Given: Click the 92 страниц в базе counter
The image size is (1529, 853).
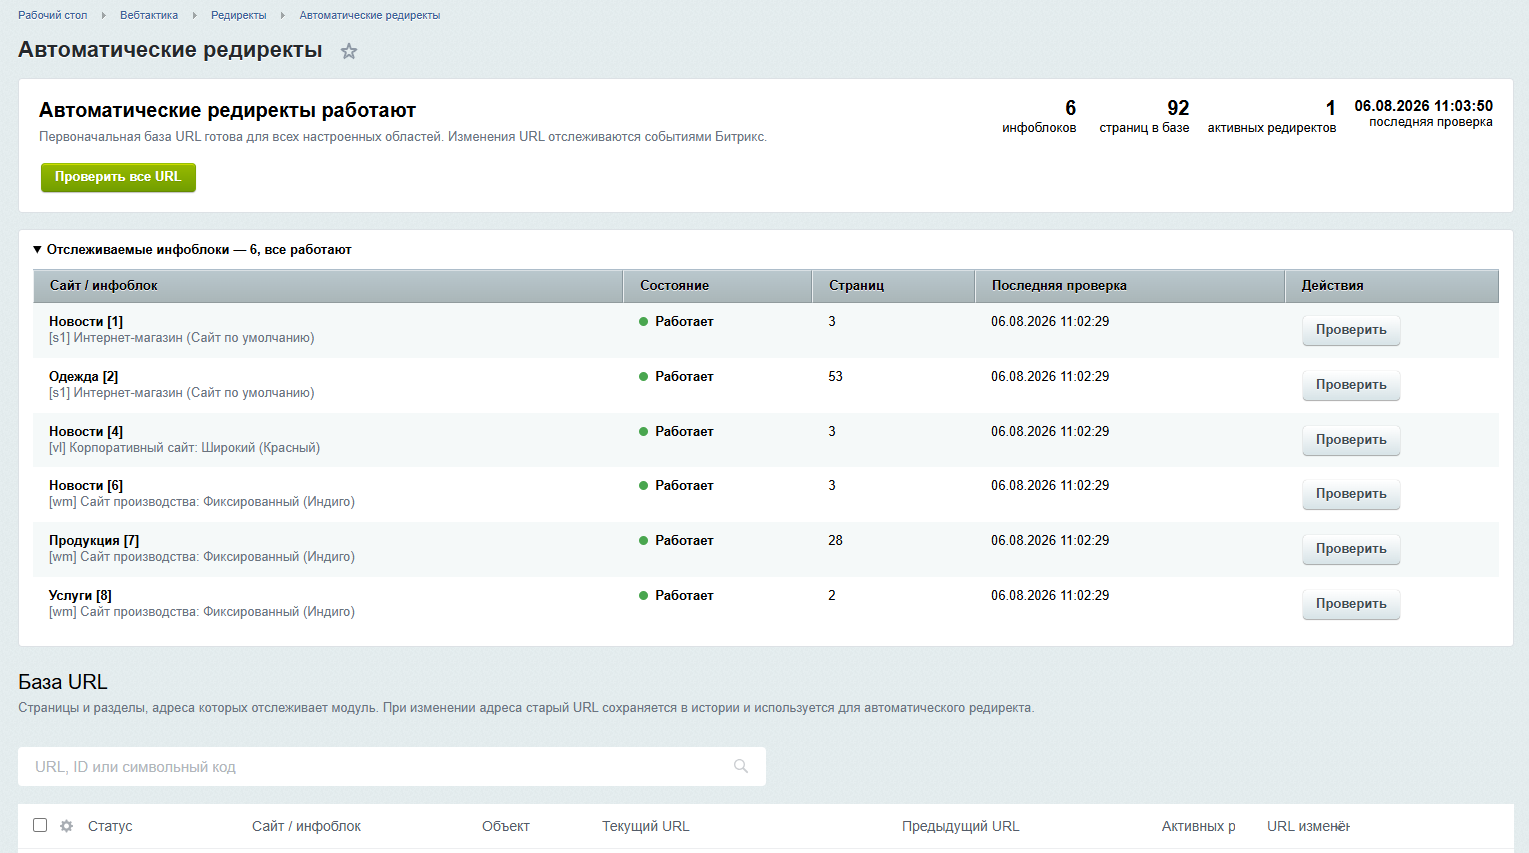Looking at the screenshot, I should (x=1144, y=116).
